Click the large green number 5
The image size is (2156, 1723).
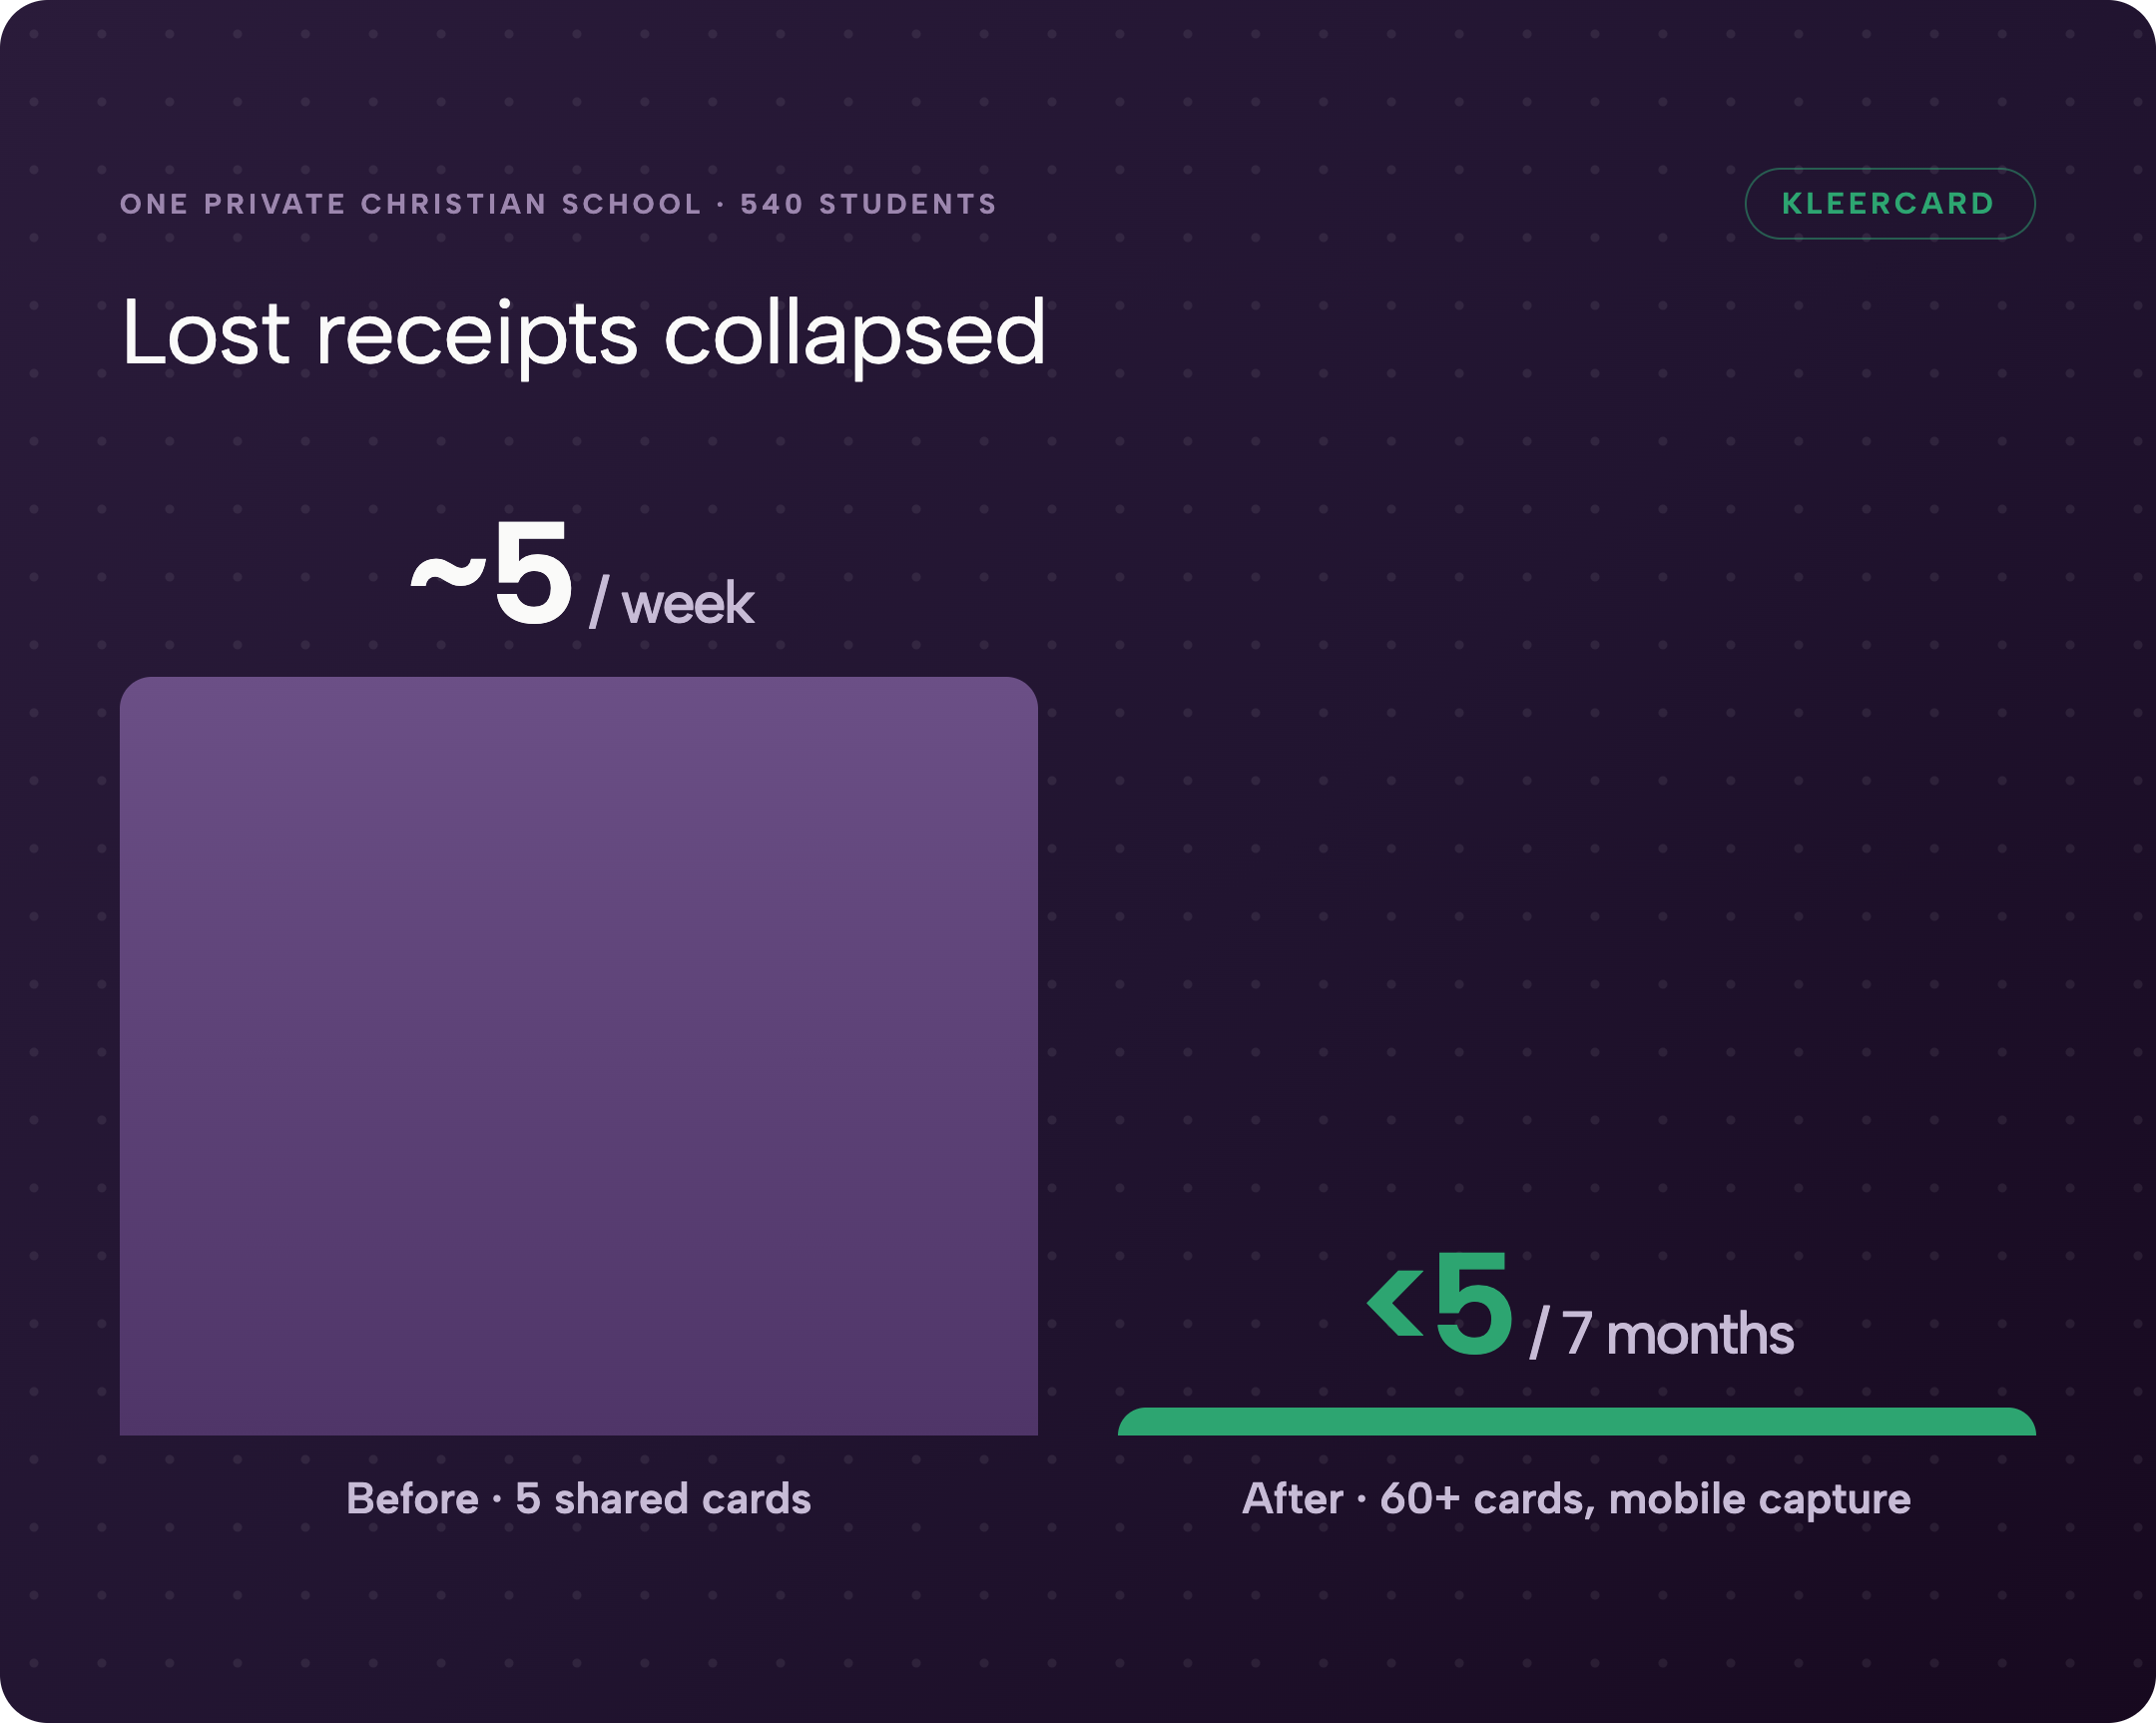click(1474, 1305)
